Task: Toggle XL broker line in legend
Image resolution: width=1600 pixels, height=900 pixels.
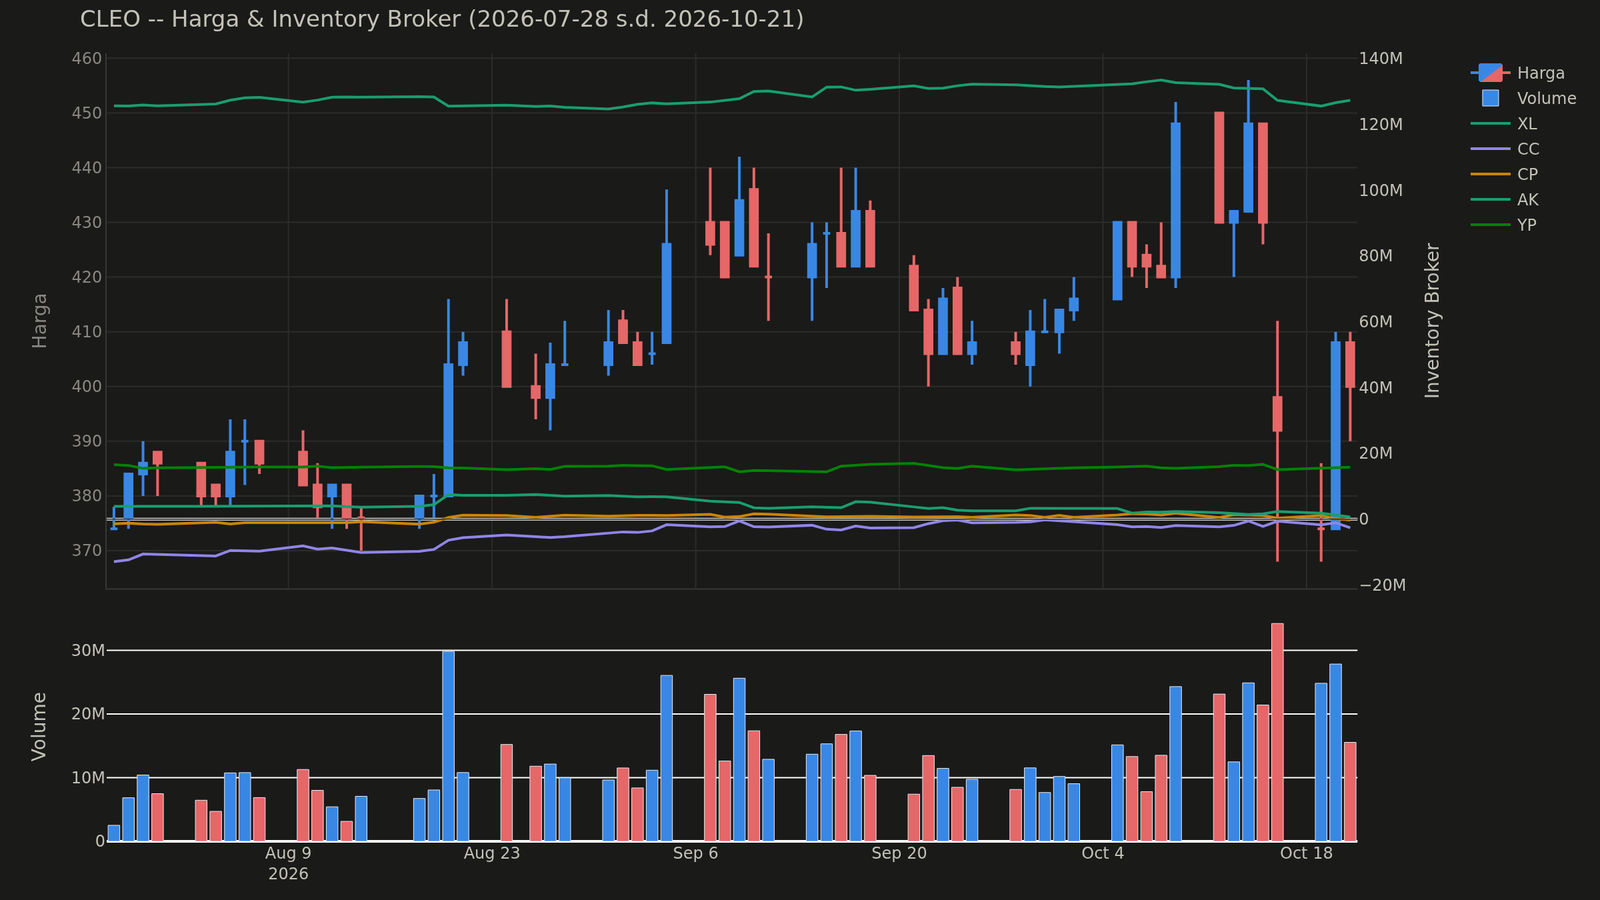Action: click(x=1505, y=124)
